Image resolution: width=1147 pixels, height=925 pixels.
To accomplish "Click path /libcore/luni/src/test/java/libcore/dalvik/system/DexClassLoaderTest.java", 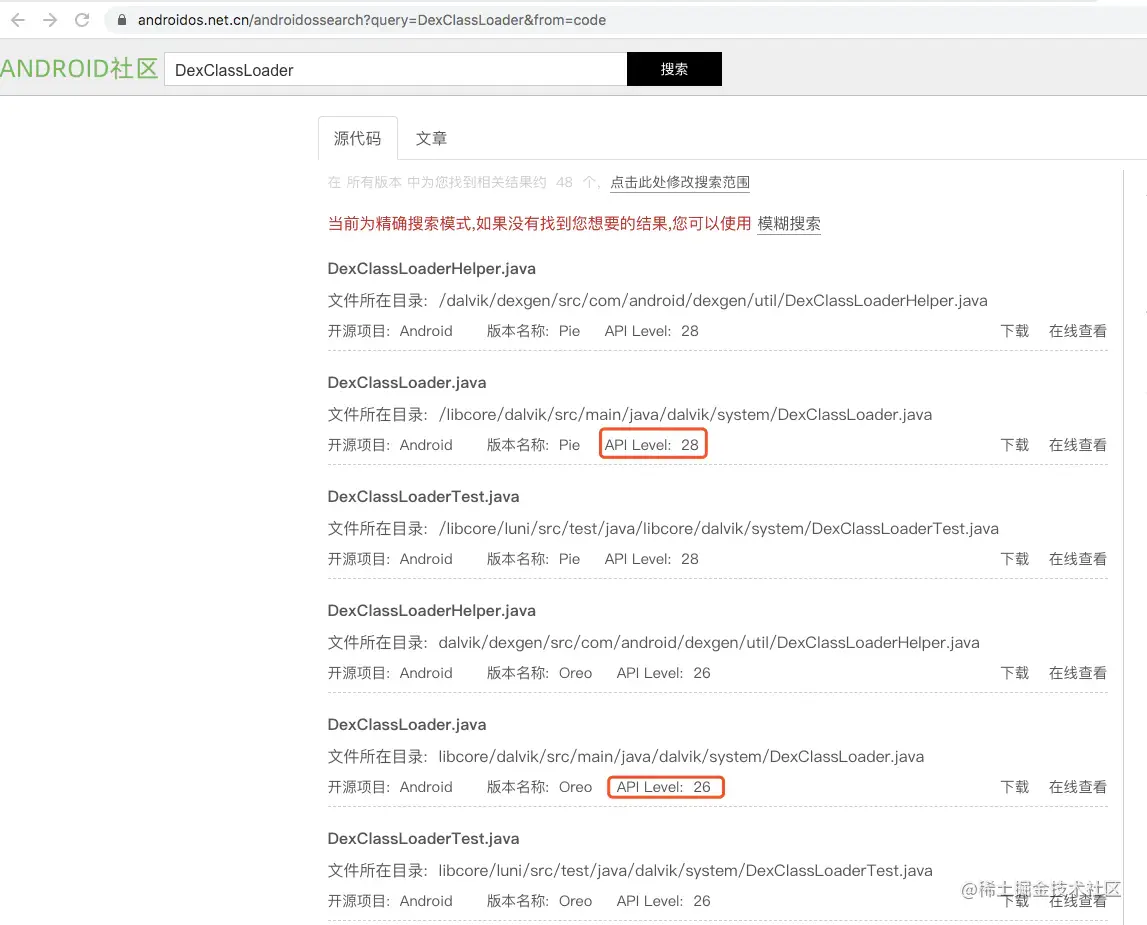I will pos(718,529).
